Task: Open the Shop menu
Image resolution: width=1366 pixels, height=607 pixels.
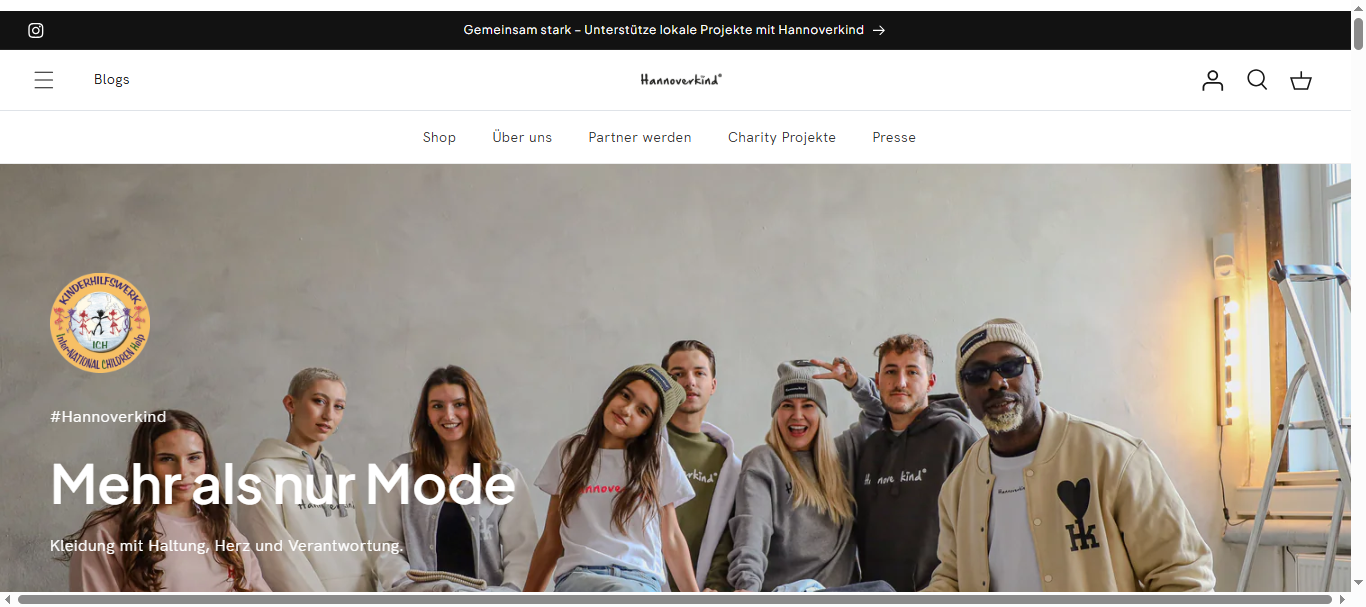Action: click(439, 137)
